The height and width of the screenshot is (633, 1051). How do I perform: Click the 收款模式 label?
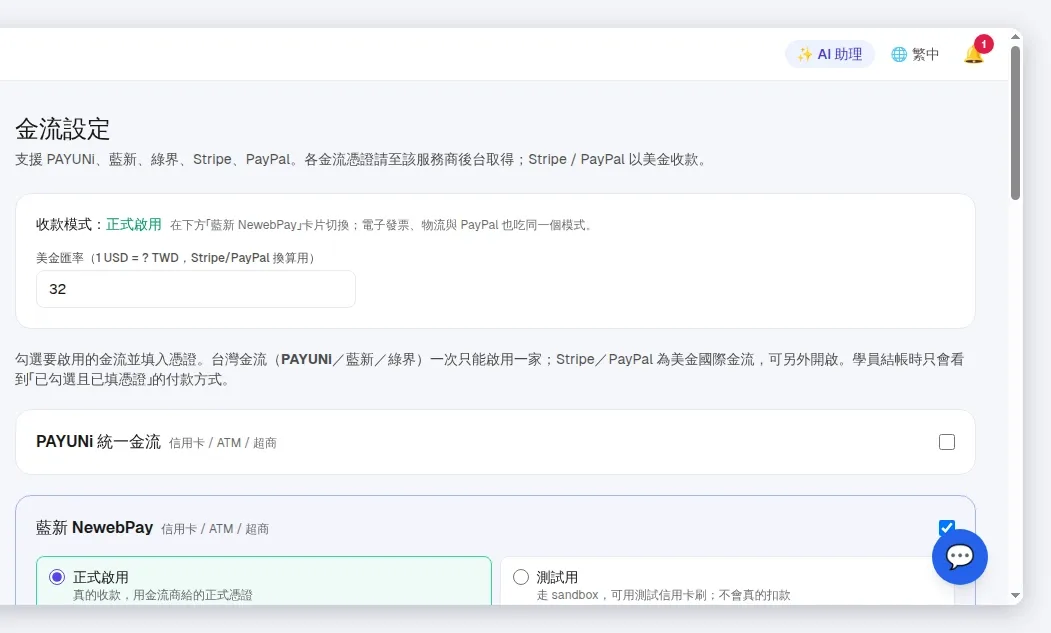tap(70, 225)
